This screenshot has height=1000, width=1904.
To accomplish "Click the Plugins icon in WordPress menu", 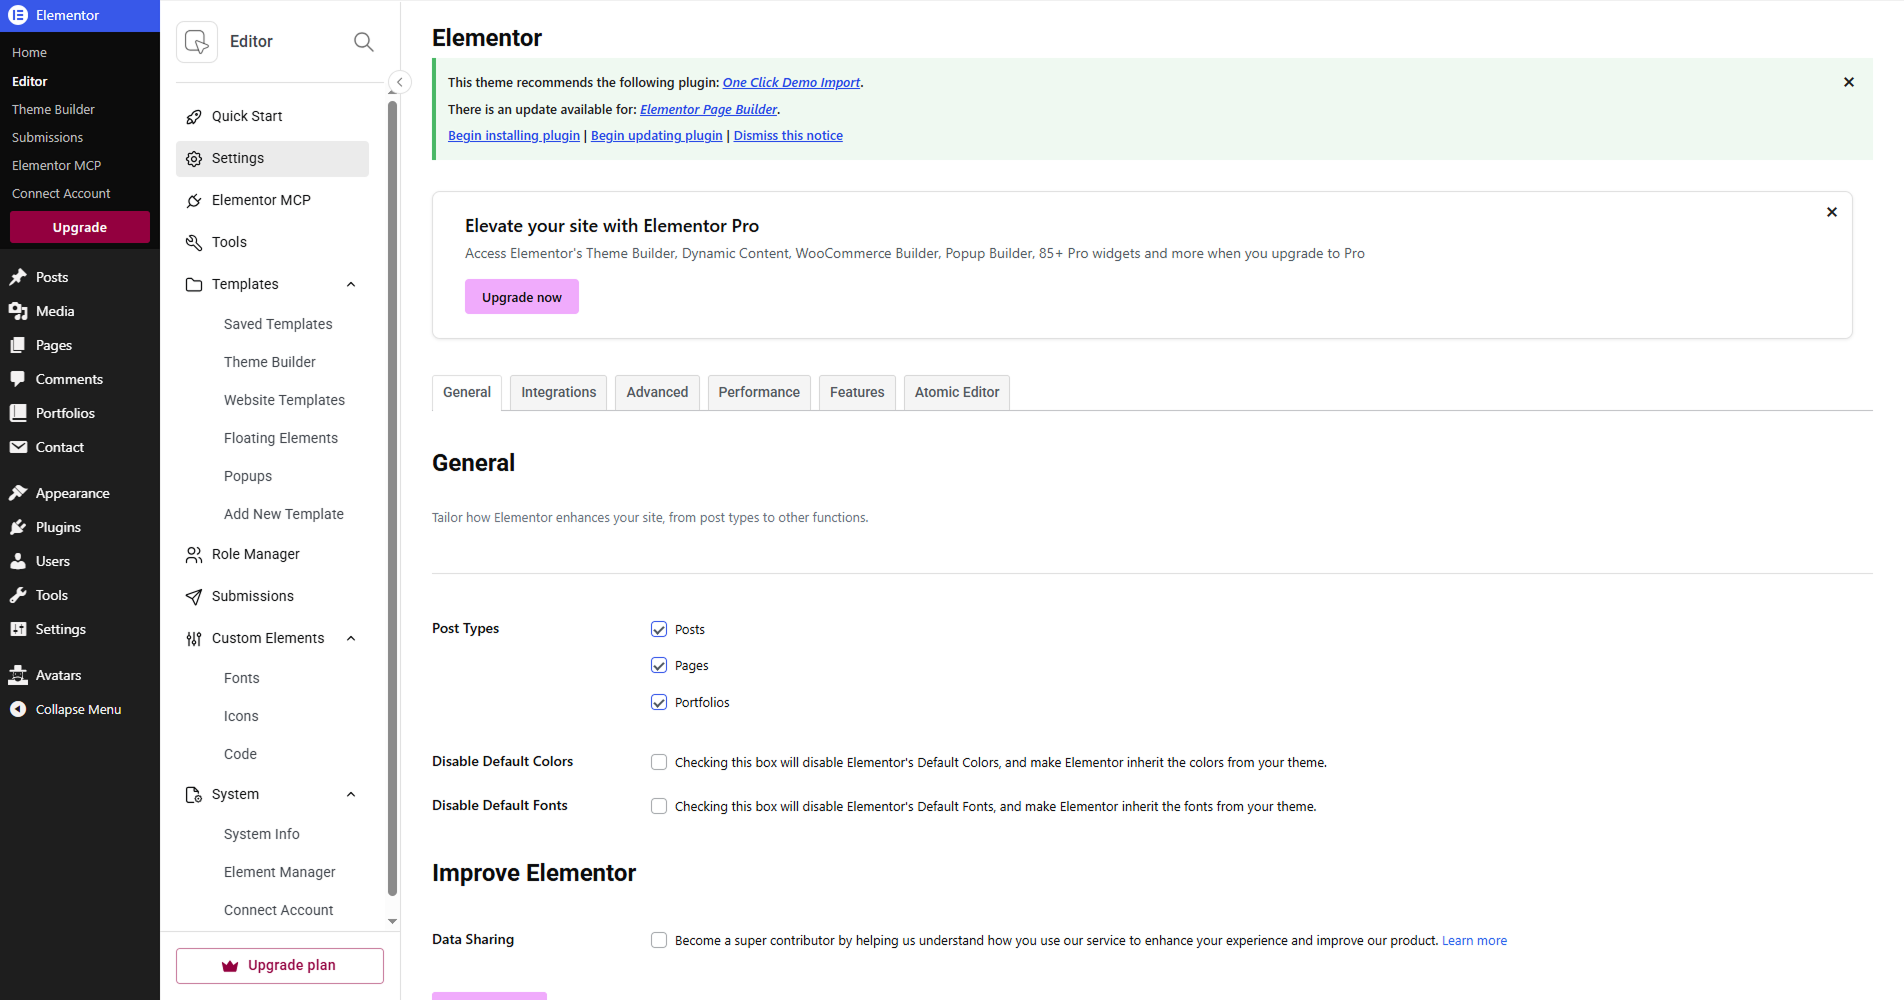I will [18, 527].
